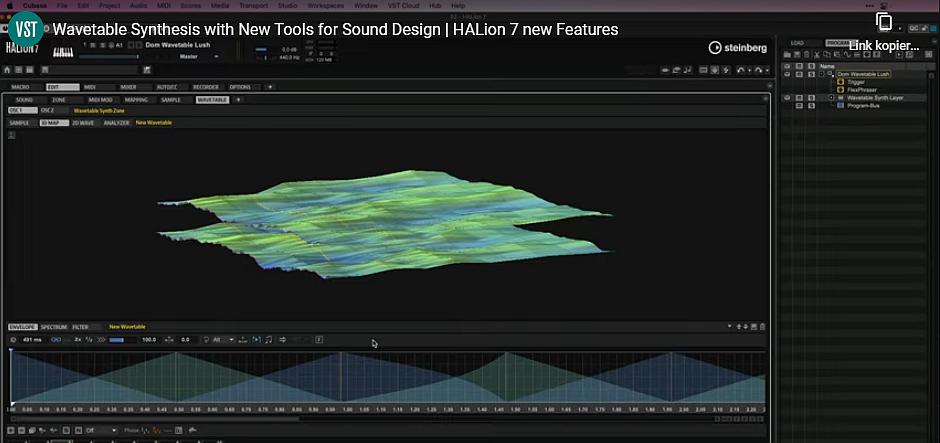
Task: Click the slider under the program name
Action: click(109, 56)
